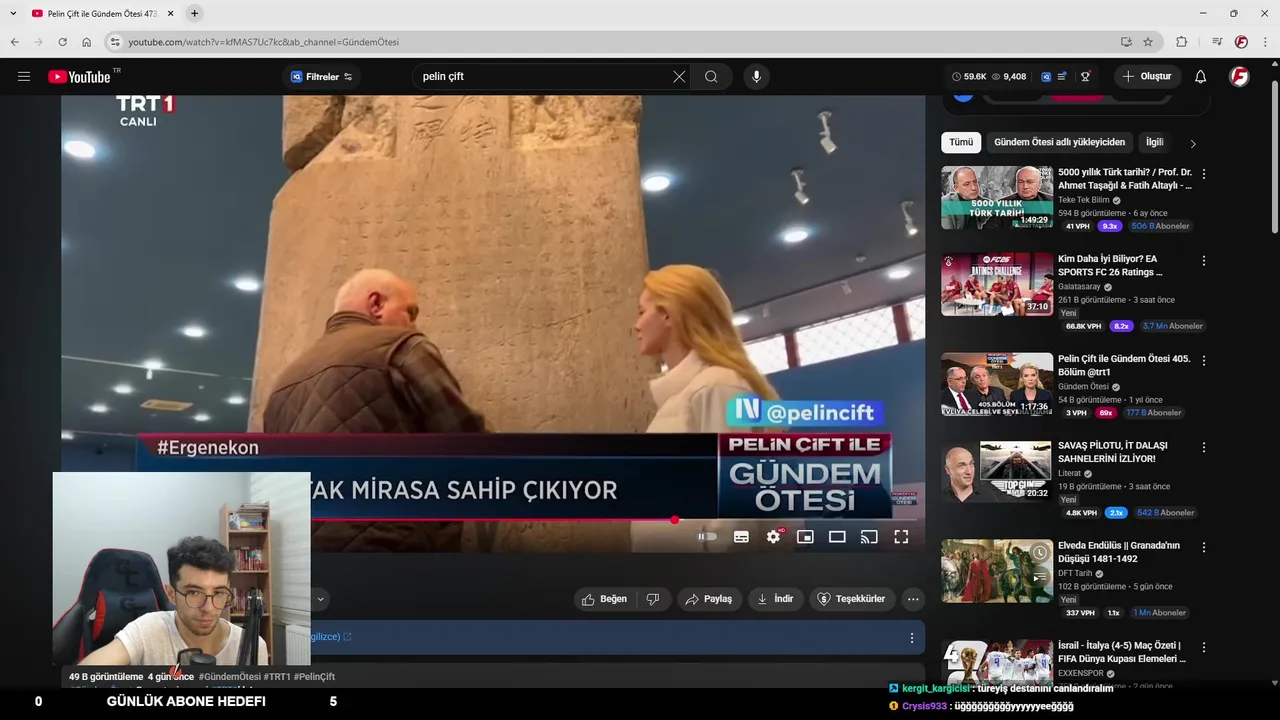Show more chips with right arrow
The image size is (1280, 720).
coord(1192,143)
